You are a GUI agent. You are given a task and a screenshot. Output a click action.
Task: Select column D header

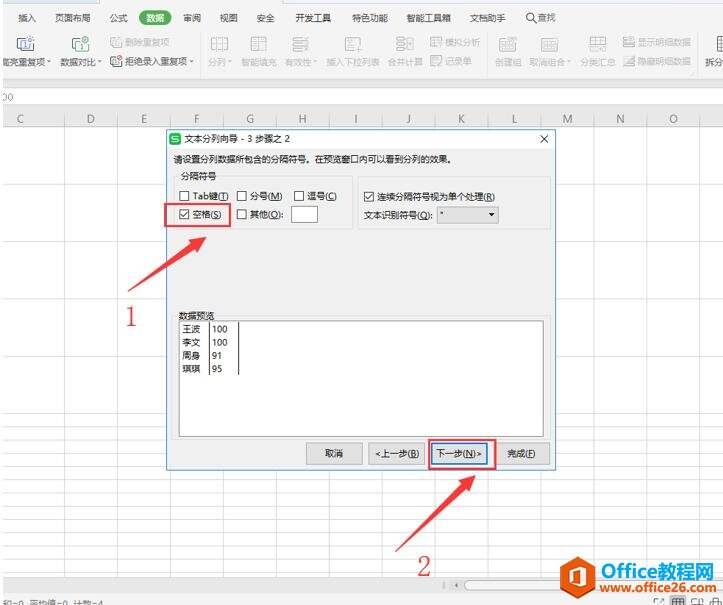91,119
